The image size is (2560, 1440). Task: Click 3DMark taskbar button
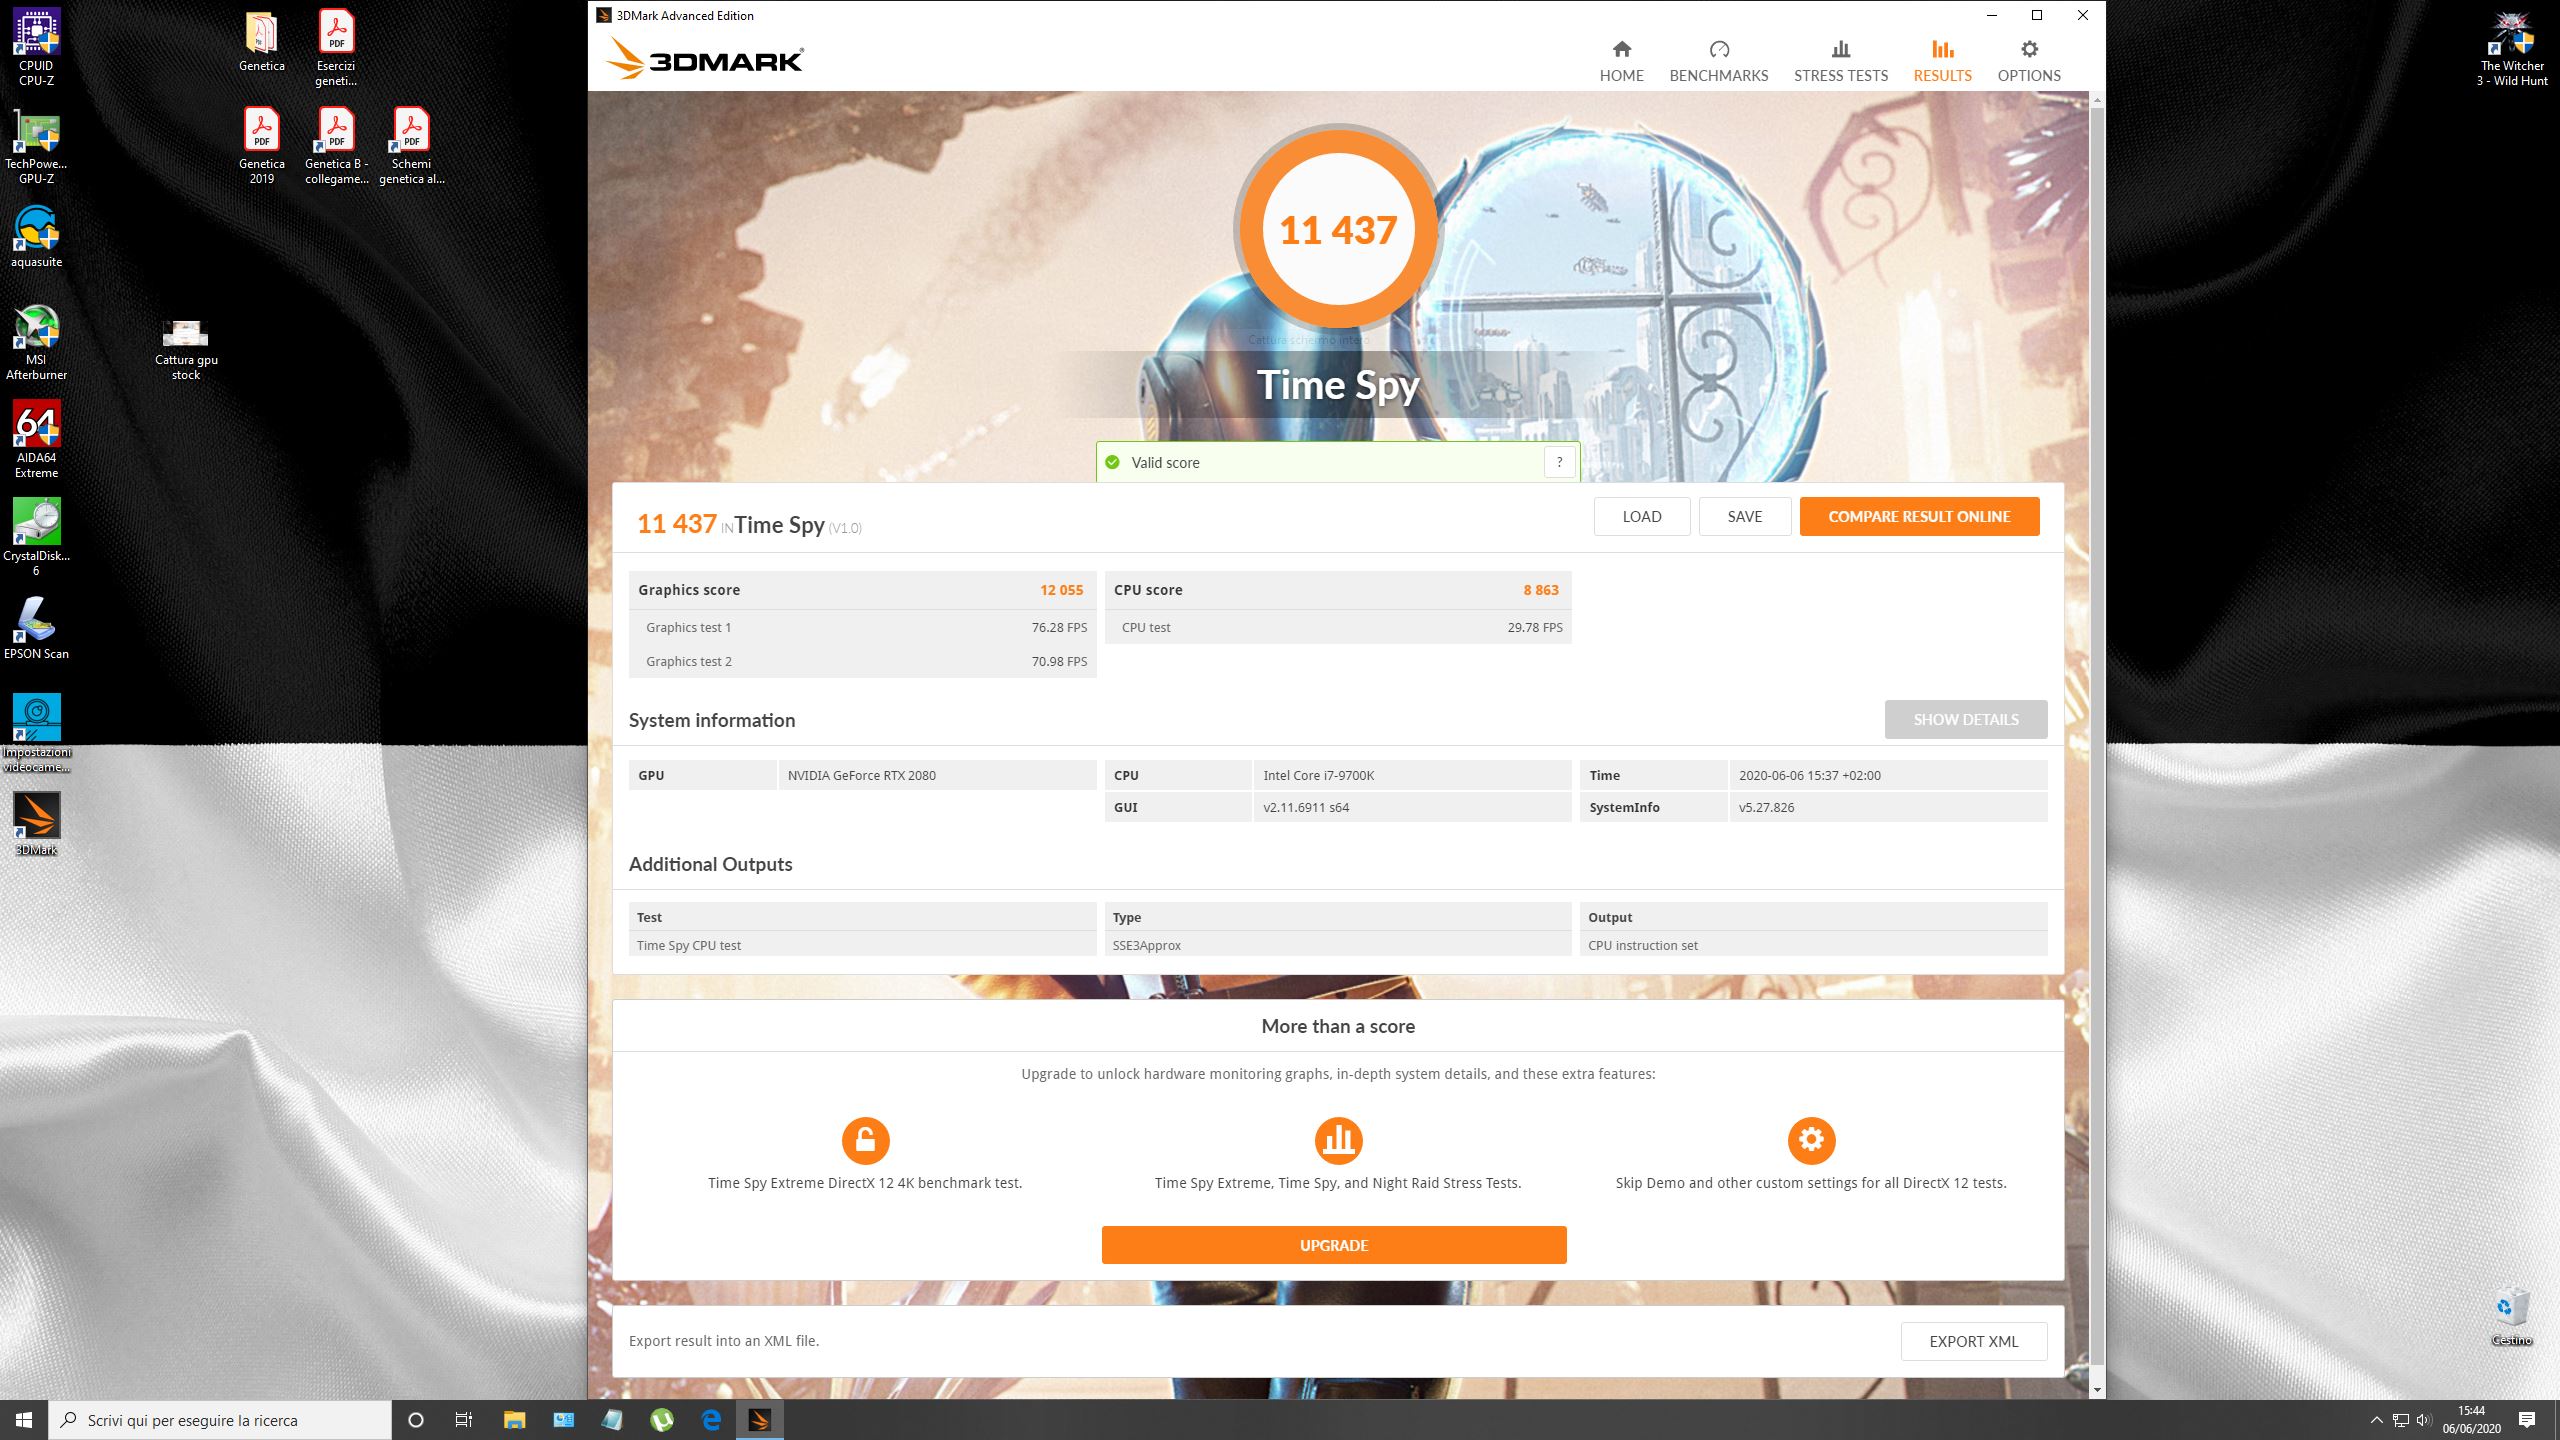coord(760,1420)
